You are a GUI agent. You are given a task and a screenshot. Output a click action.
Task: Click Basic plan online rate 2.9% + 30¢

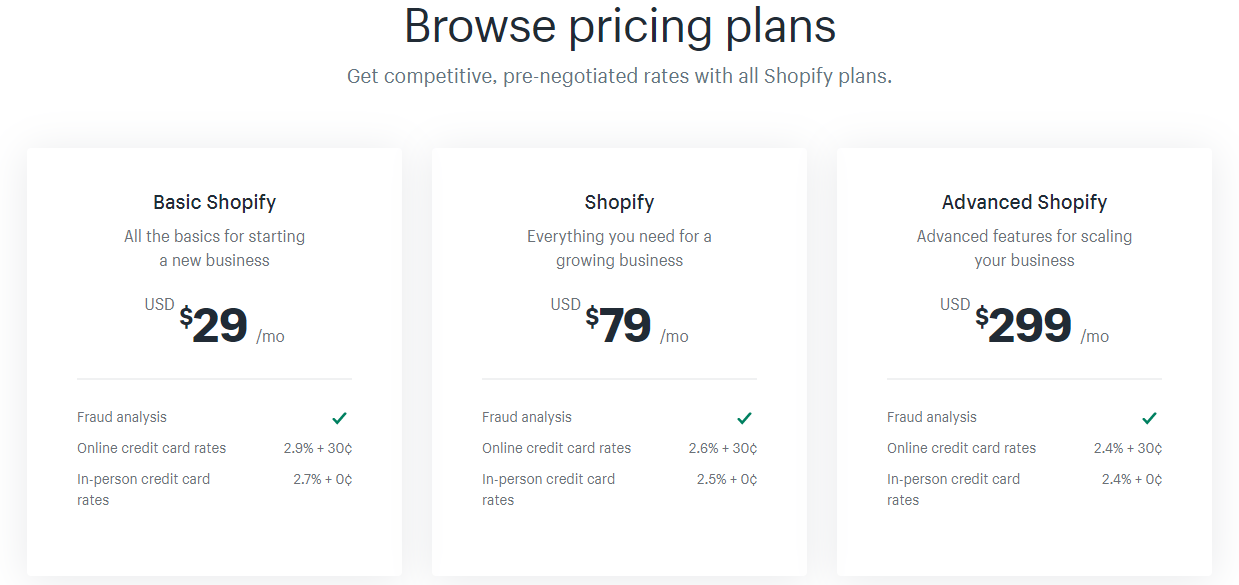coord(317,448)
